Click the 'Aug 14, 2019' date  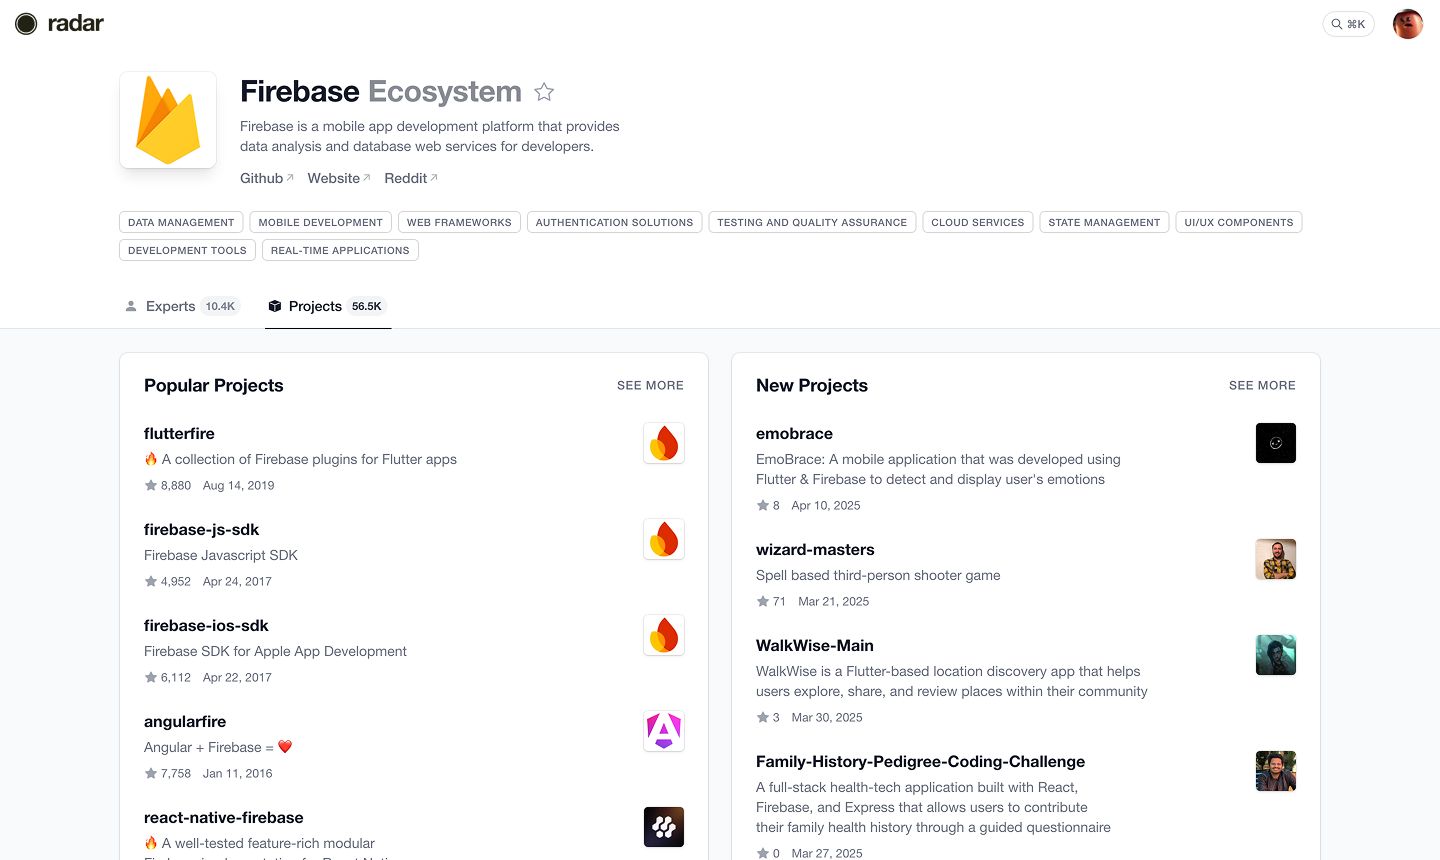point(238,485)
